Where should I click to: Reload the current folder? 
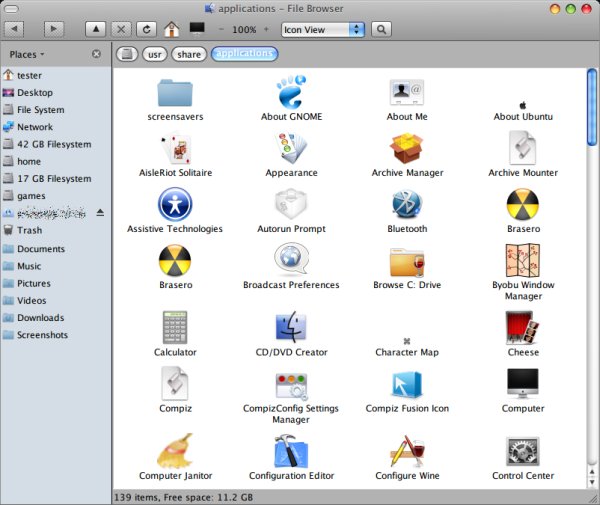tap(148, 30)
